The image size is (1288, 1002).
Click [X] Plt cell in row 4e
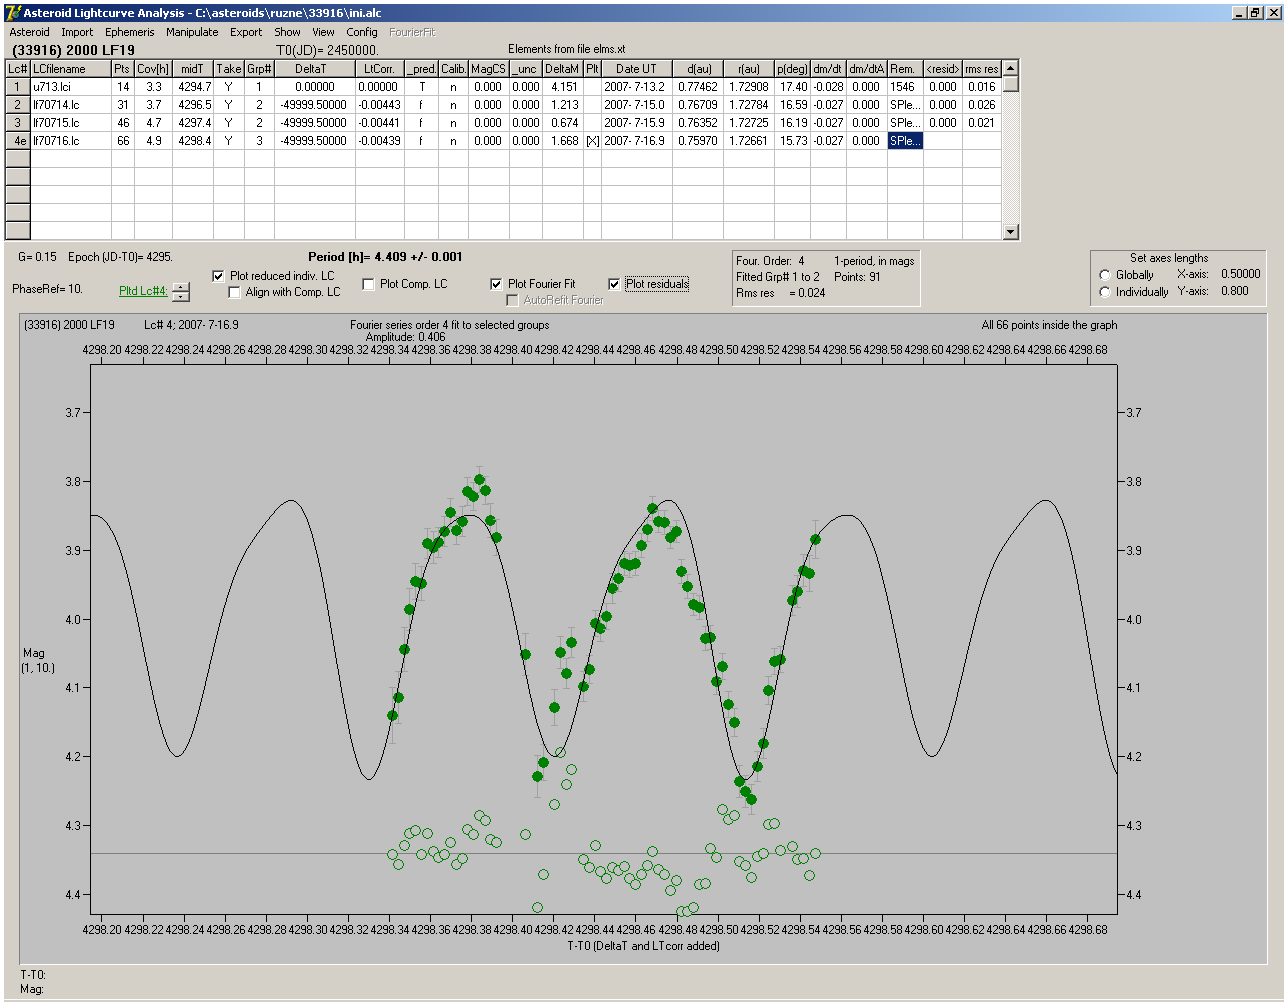592,141
